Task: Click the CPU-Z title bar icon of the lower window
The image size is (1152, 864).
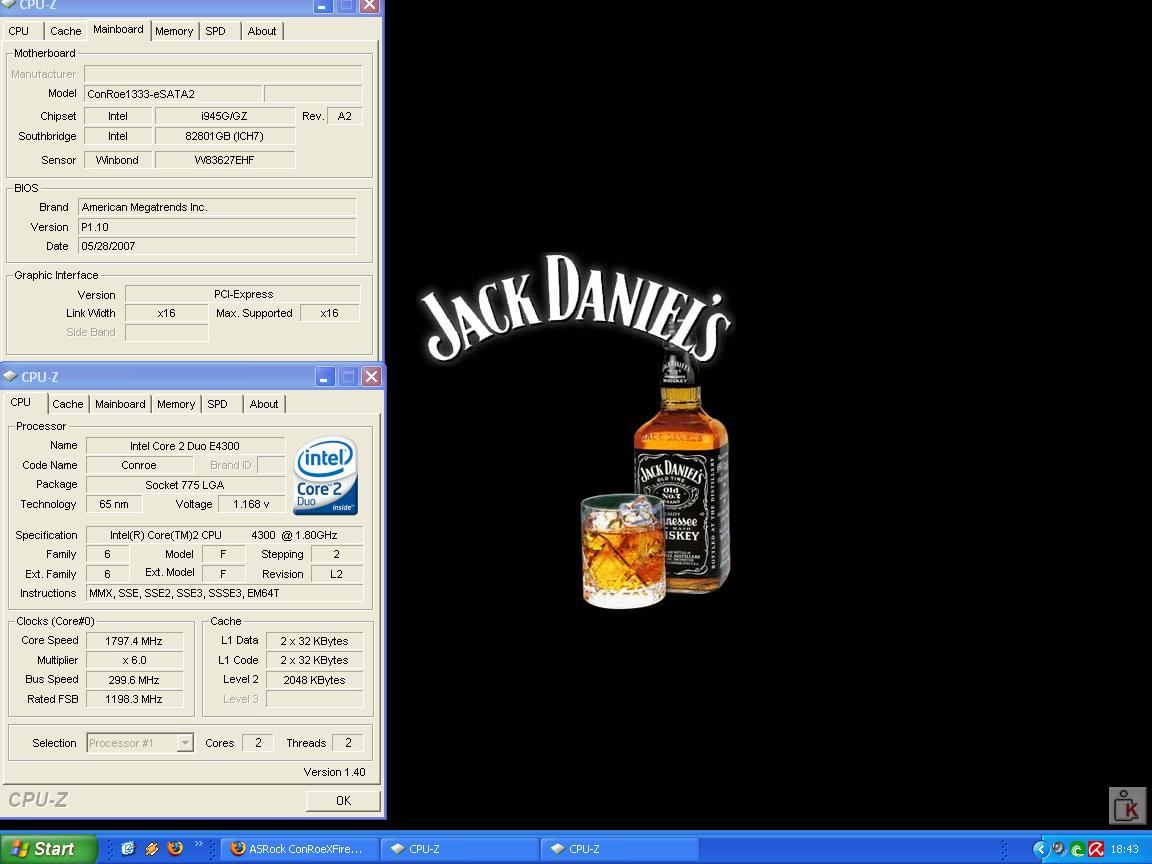Action: [10, 376]
